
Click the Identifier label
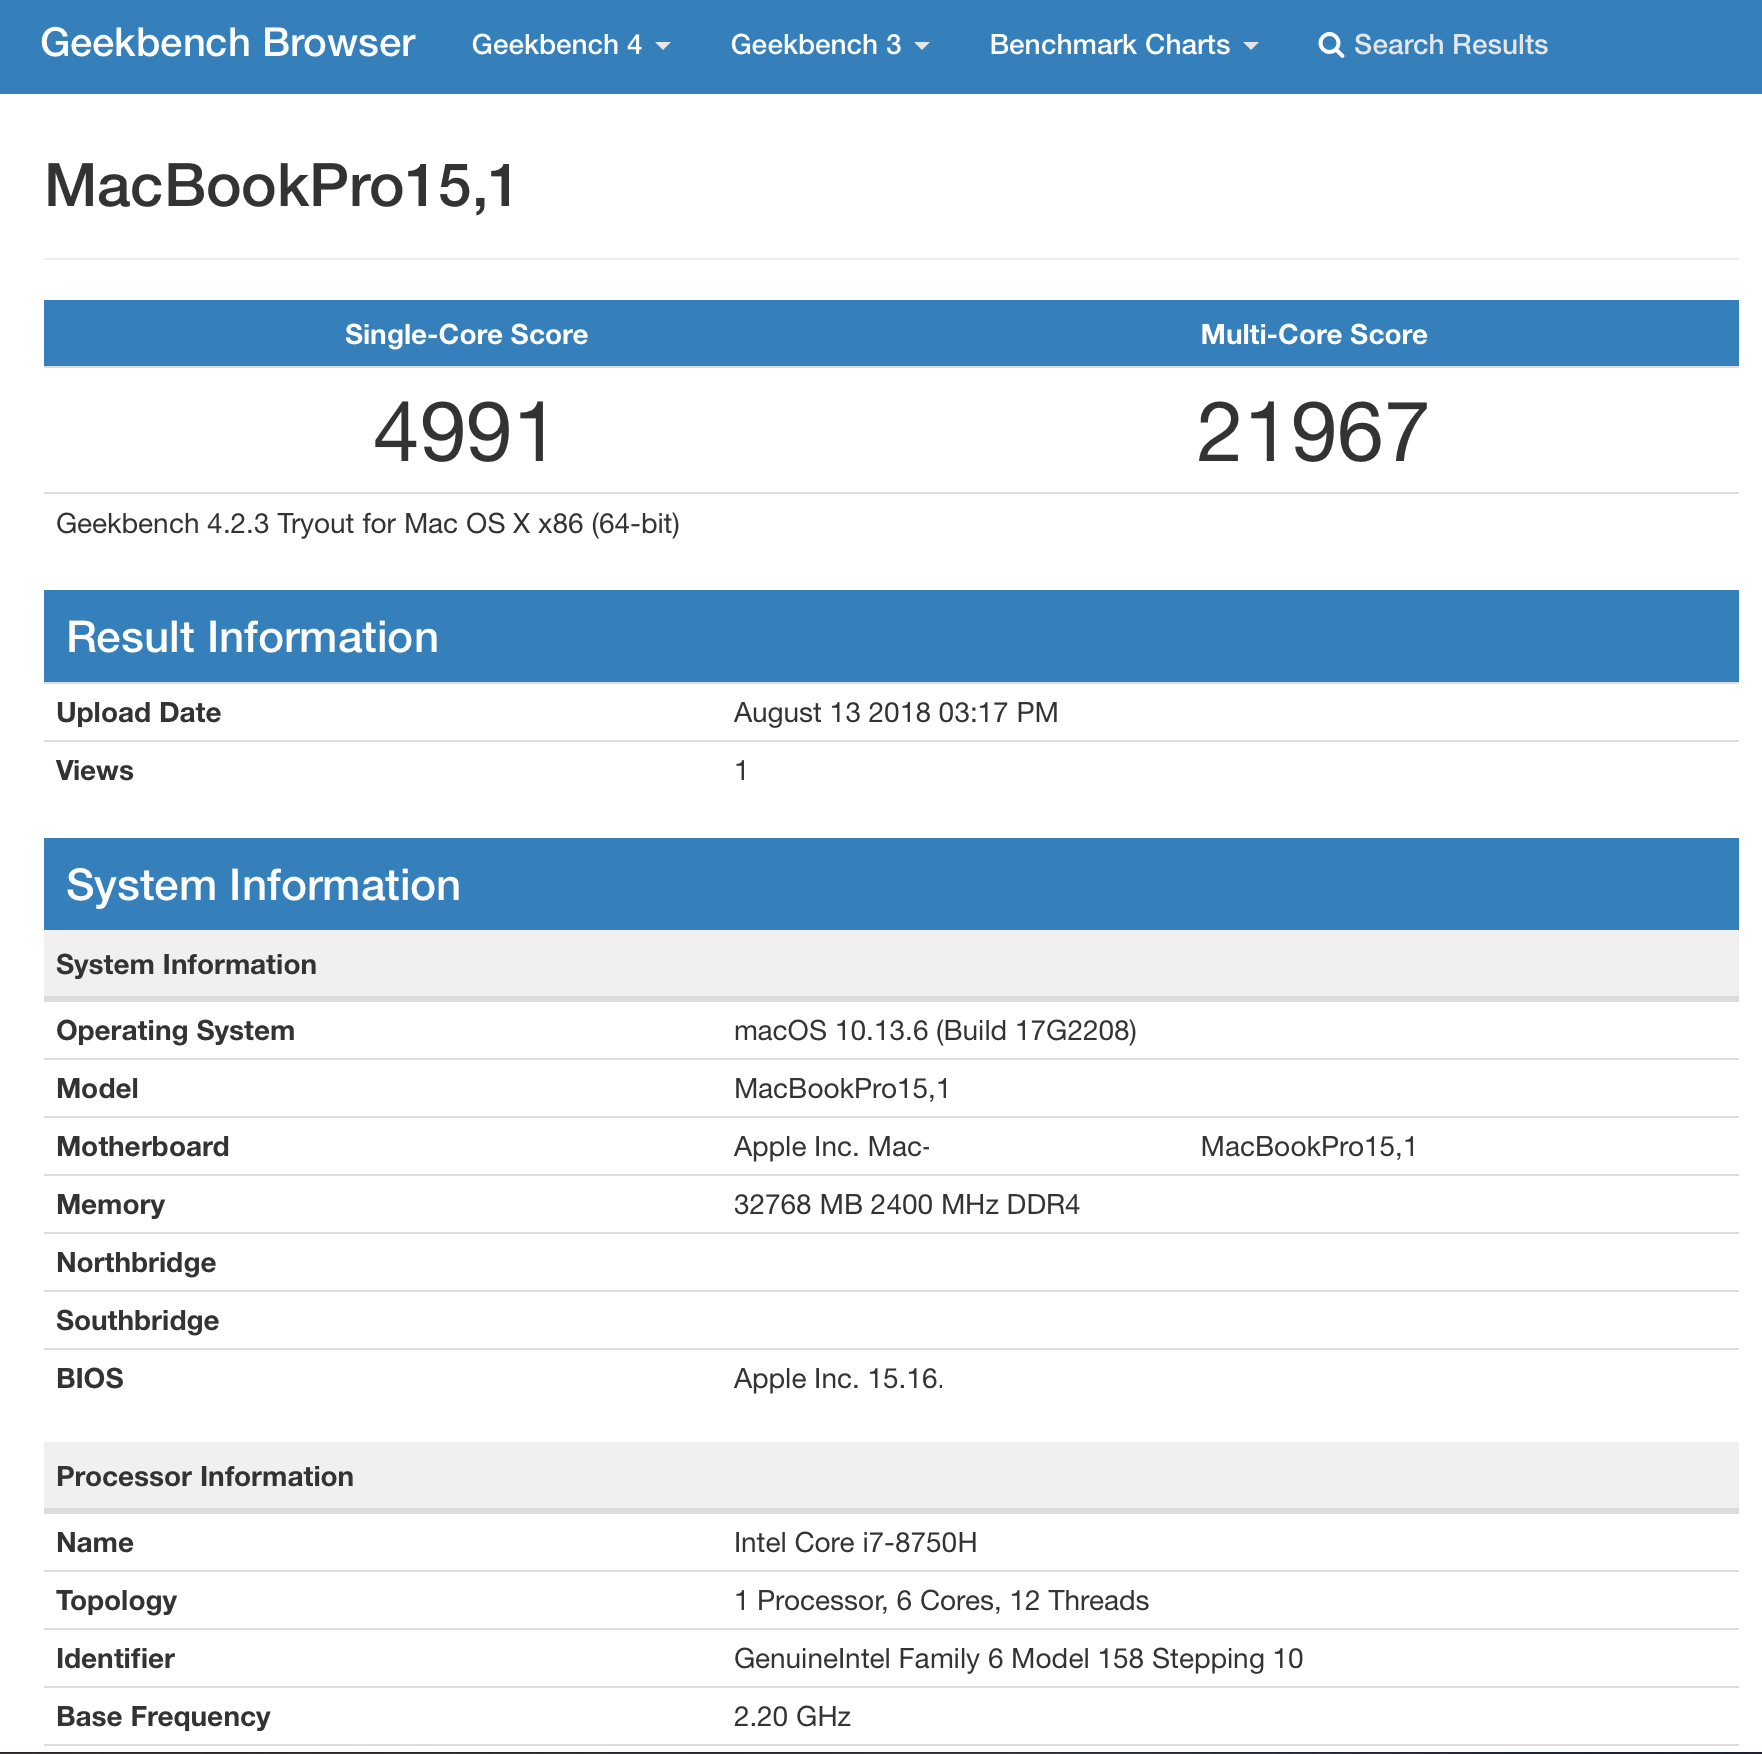coord(115,1658)
